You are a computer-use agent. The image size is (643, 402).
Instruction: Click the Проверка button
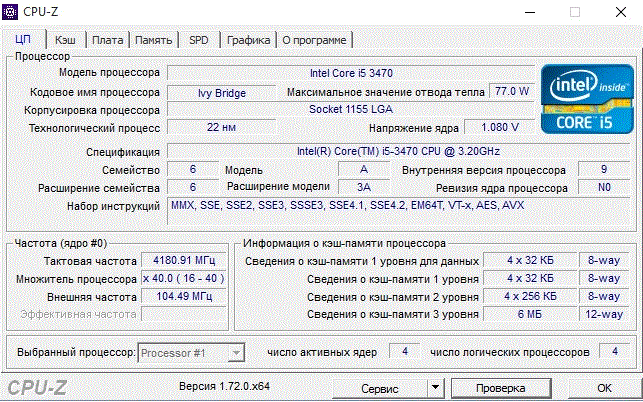(x=500, y=388)
